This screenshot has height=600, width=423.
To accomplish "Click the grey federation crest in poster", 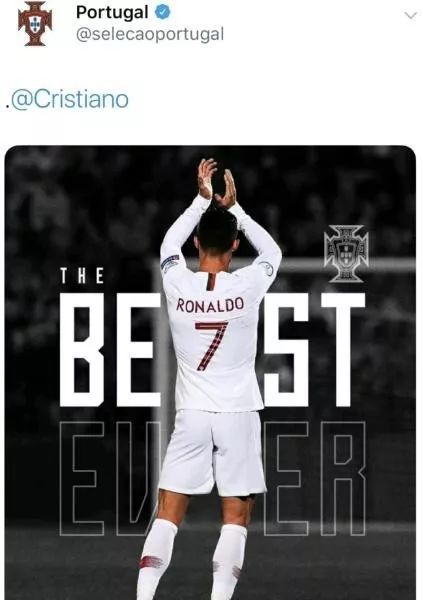I will (346, 253).
